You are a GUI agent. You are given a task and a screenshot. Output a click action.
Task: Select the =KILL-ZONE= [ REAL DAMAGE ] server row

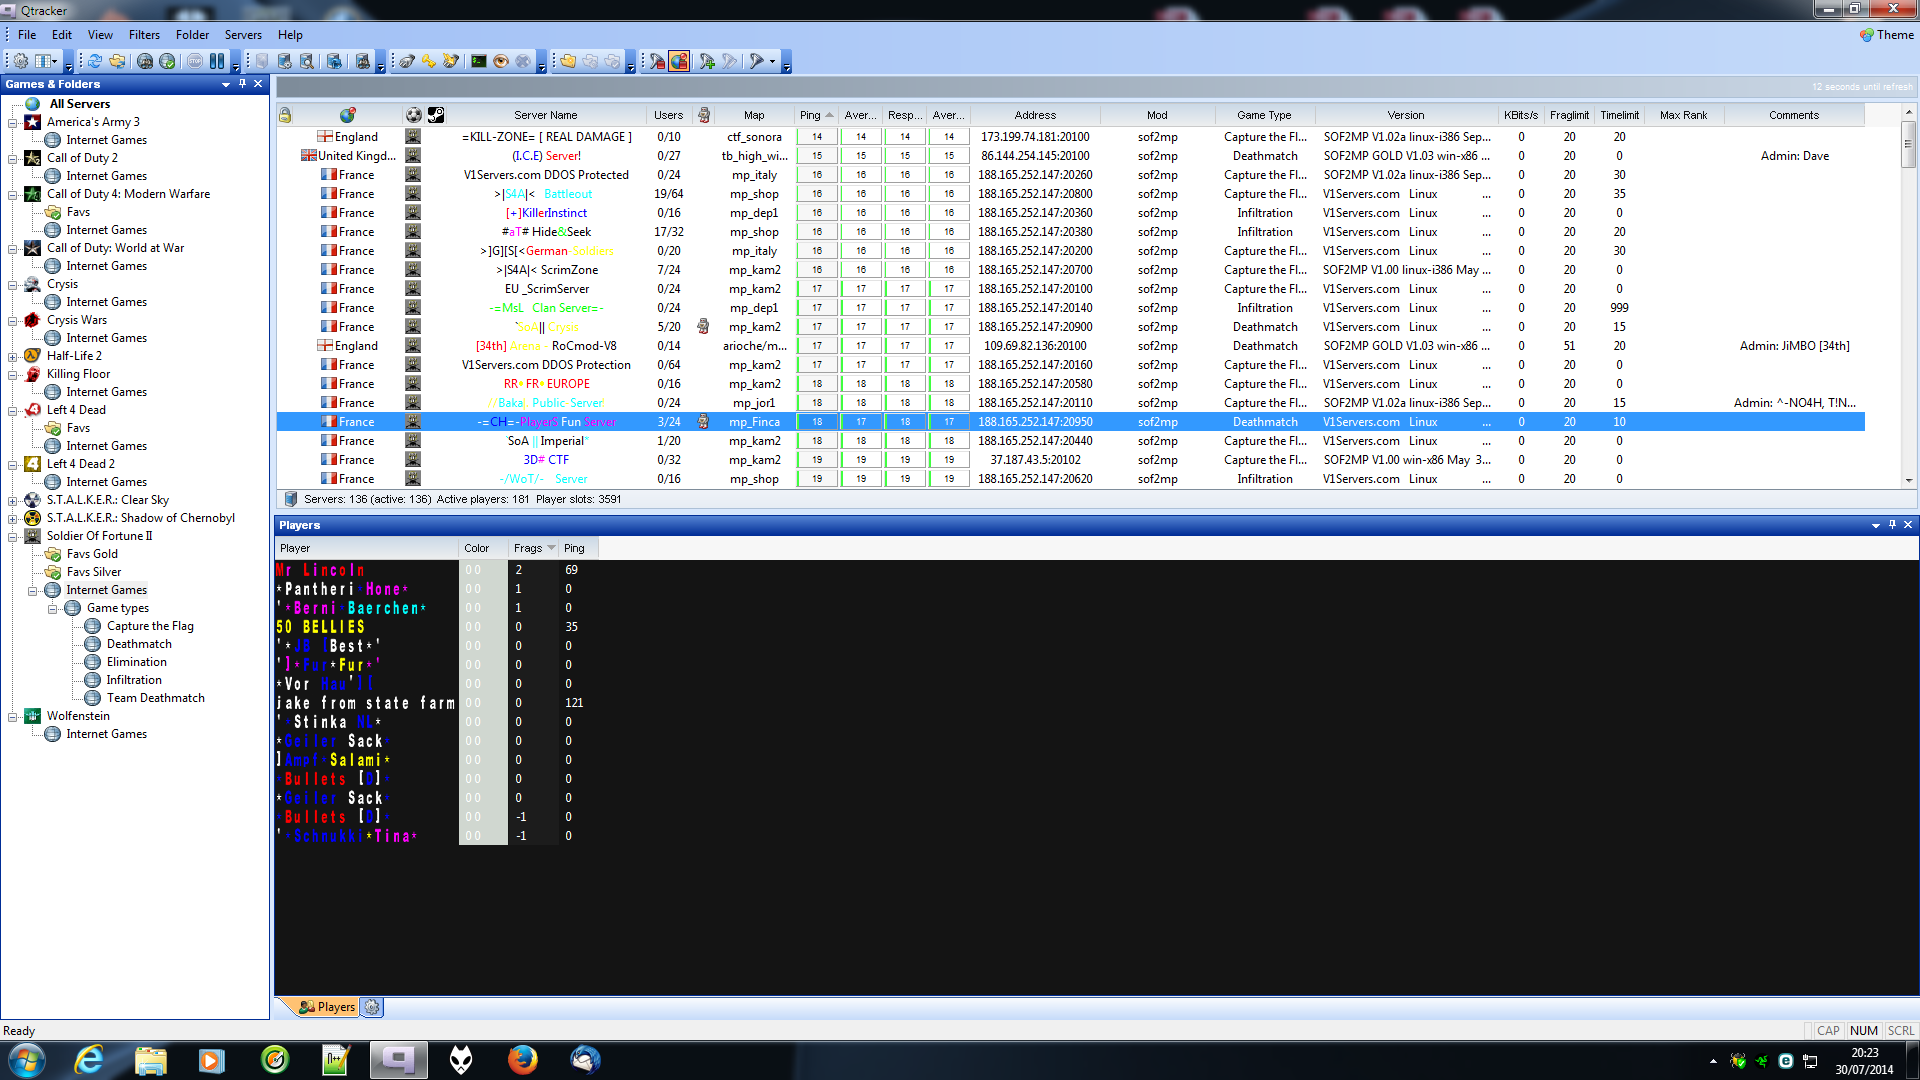[1070, 137]
